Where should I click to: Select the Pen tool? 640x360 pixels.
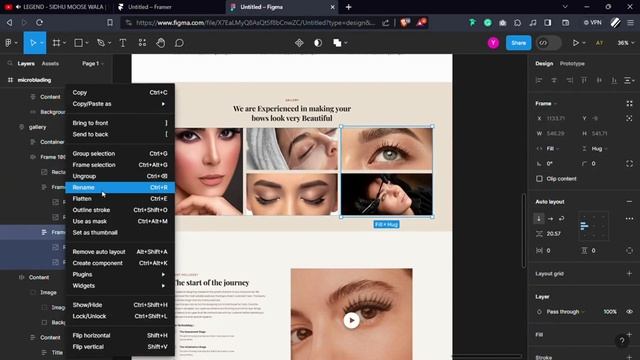coord(101,43)
